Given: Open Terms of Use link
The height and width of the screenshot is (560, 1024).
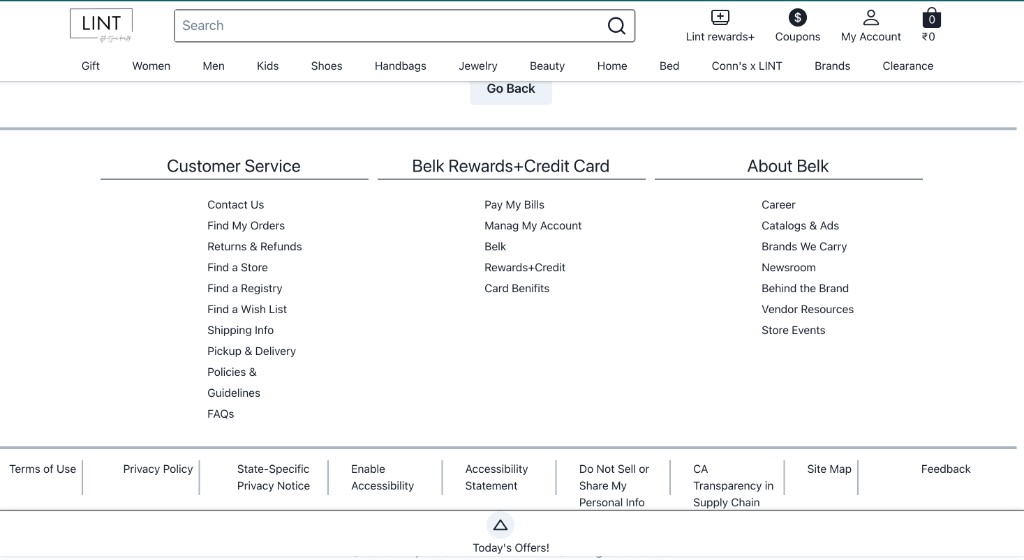Looking at the screenshot, I should [42, 469].
